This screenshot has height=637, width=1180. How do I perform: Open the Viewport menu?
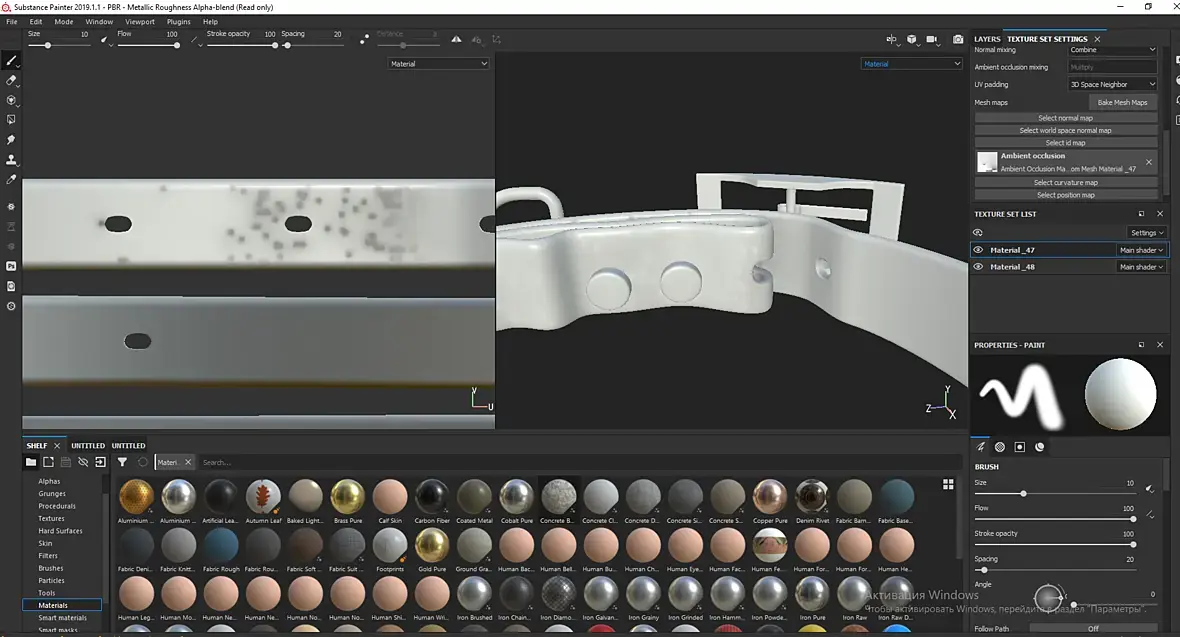(x=140, y=21)
